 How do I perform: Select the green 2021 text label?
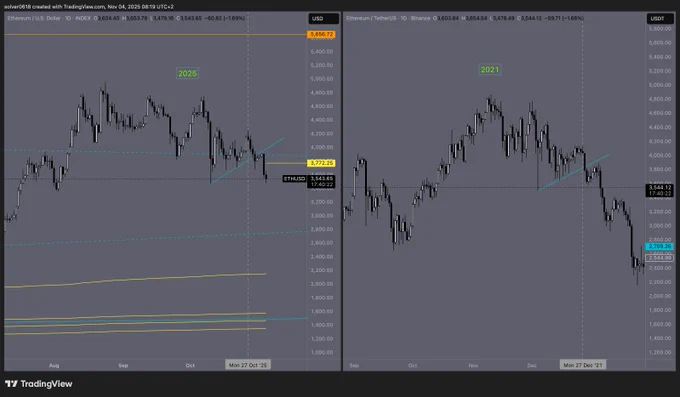click(490, 69)
